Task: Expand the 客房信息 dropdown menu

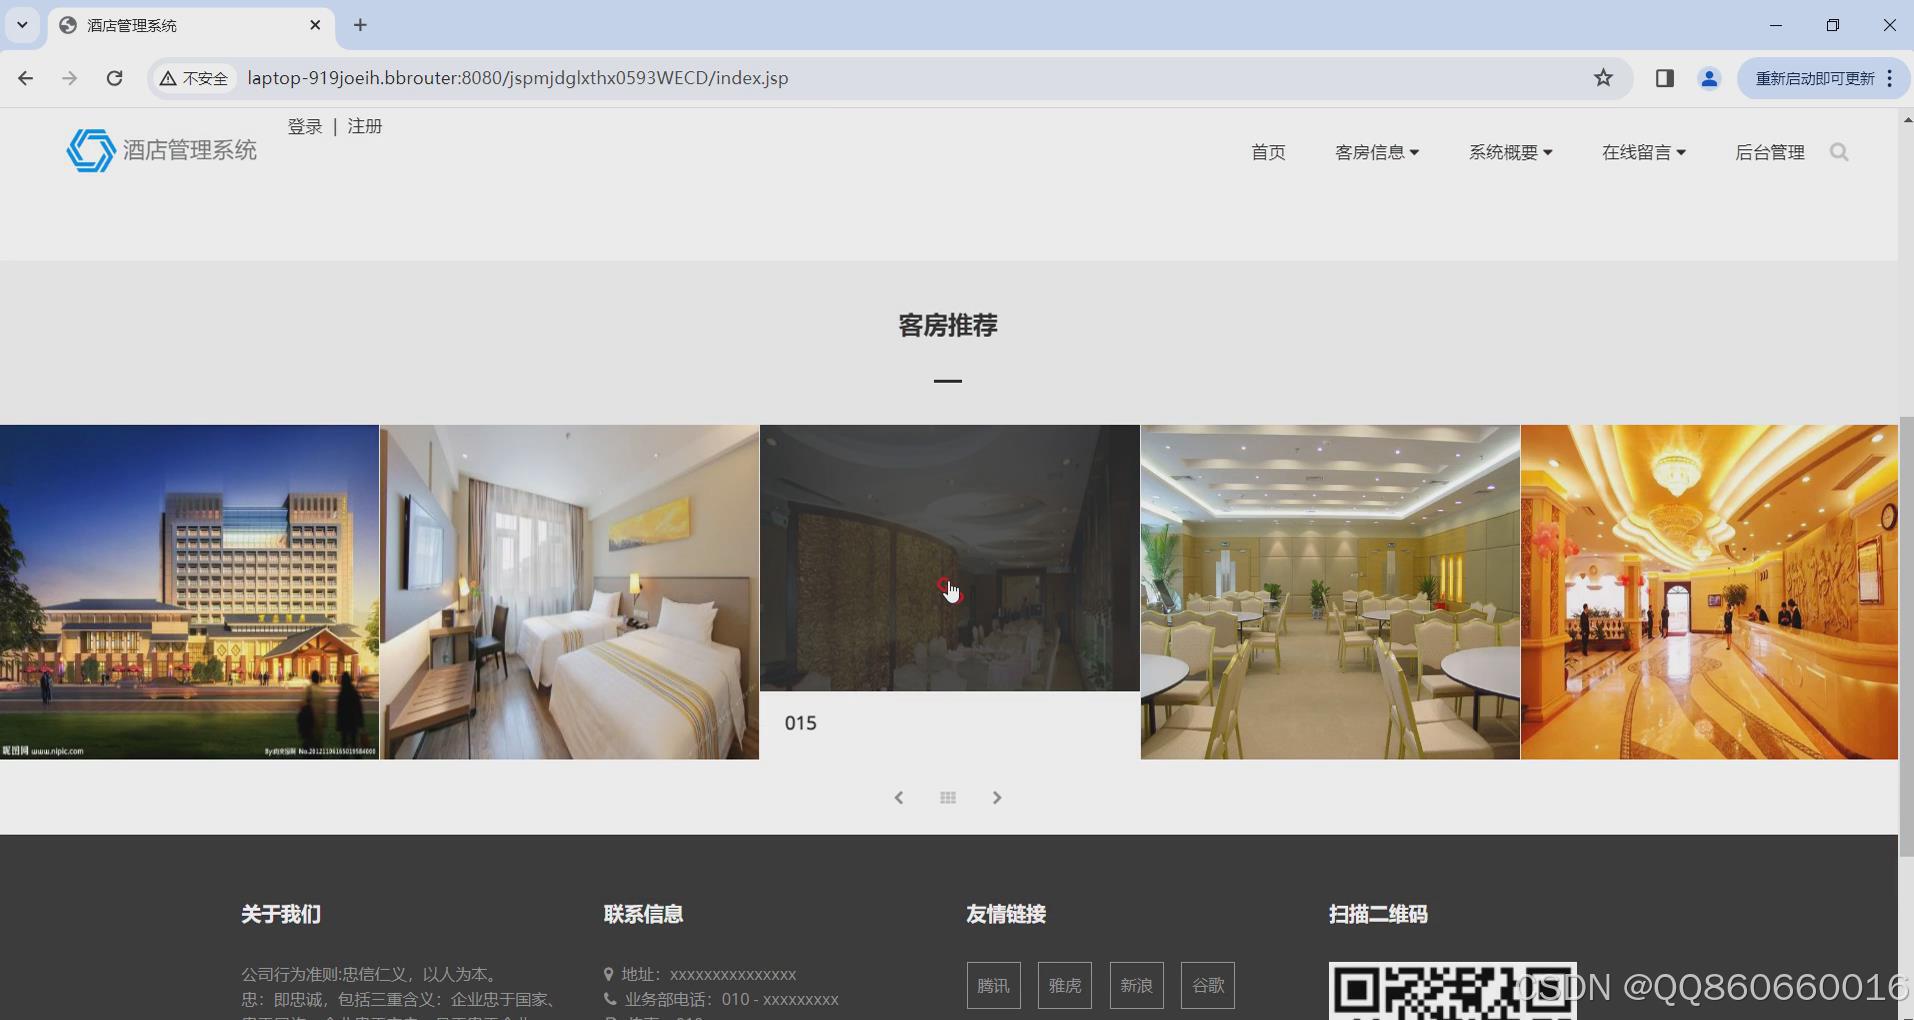Action: coord(1376,152)
